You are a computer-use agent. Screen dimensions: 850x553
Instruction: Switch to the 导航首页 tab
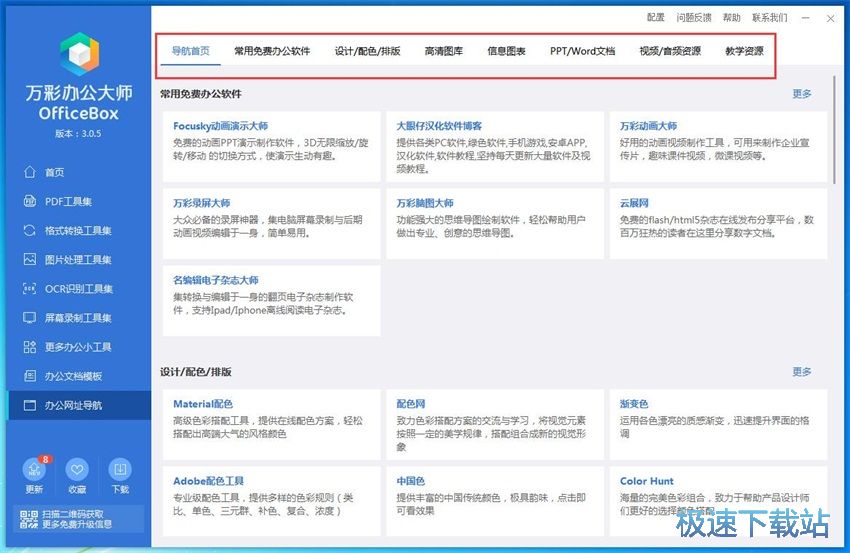click(x=191, y=51)
